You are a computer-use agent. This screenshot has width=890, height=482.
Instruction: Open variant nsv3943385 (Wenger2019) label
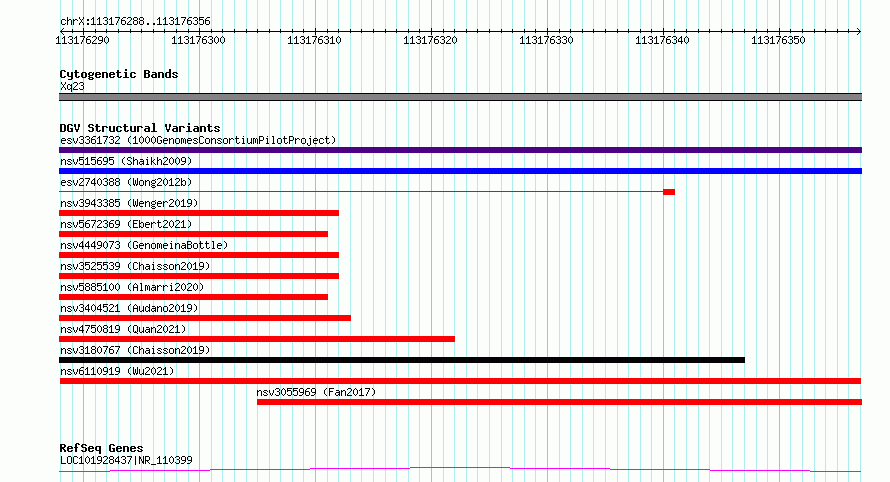pos(129,203)
